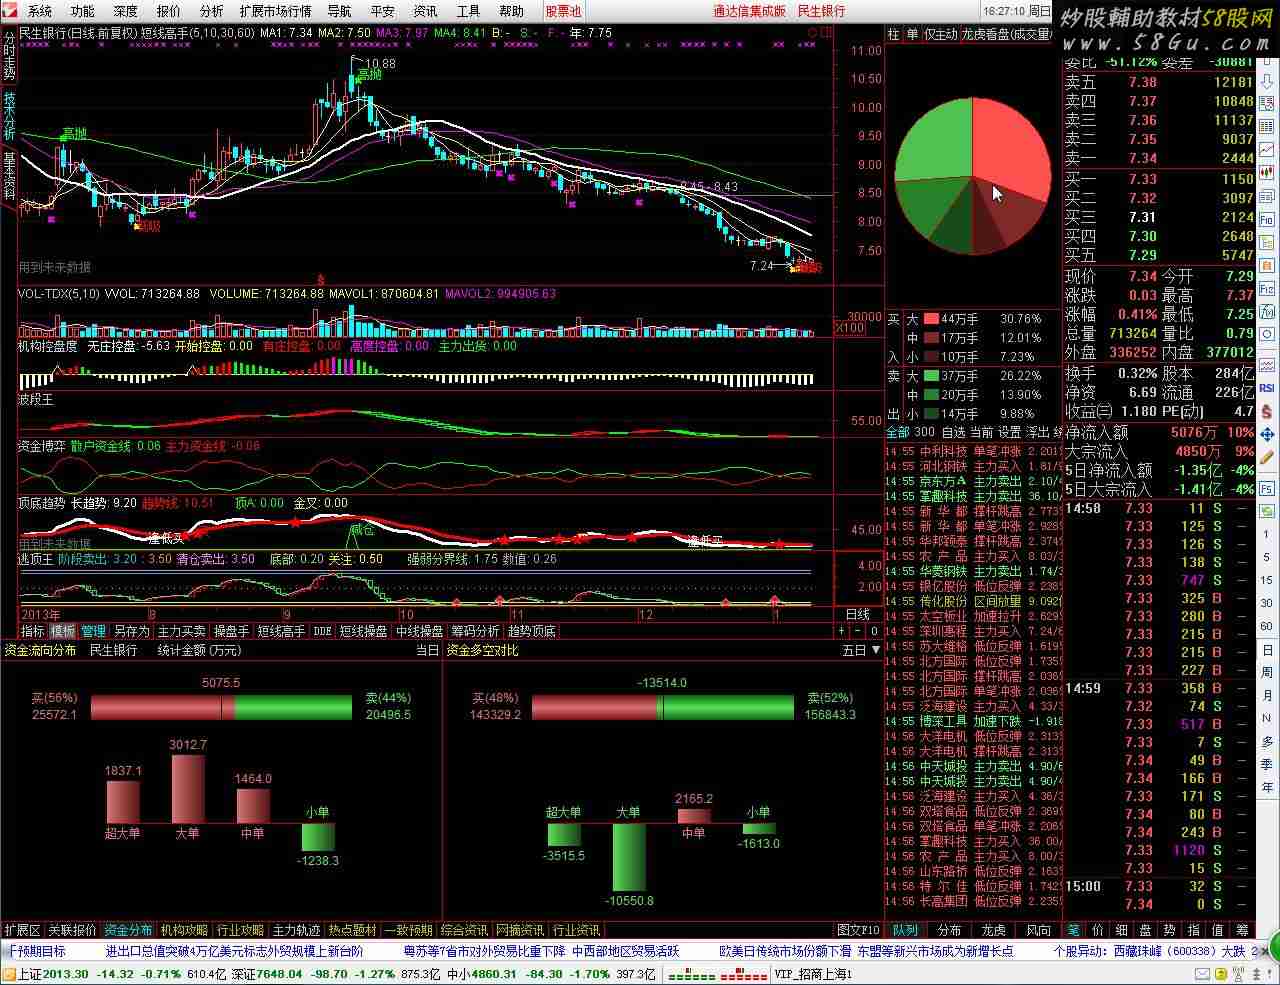Click the yellow notice icon in status bar
Viewport: 1280px width, 985px height.
(1221, 973)
